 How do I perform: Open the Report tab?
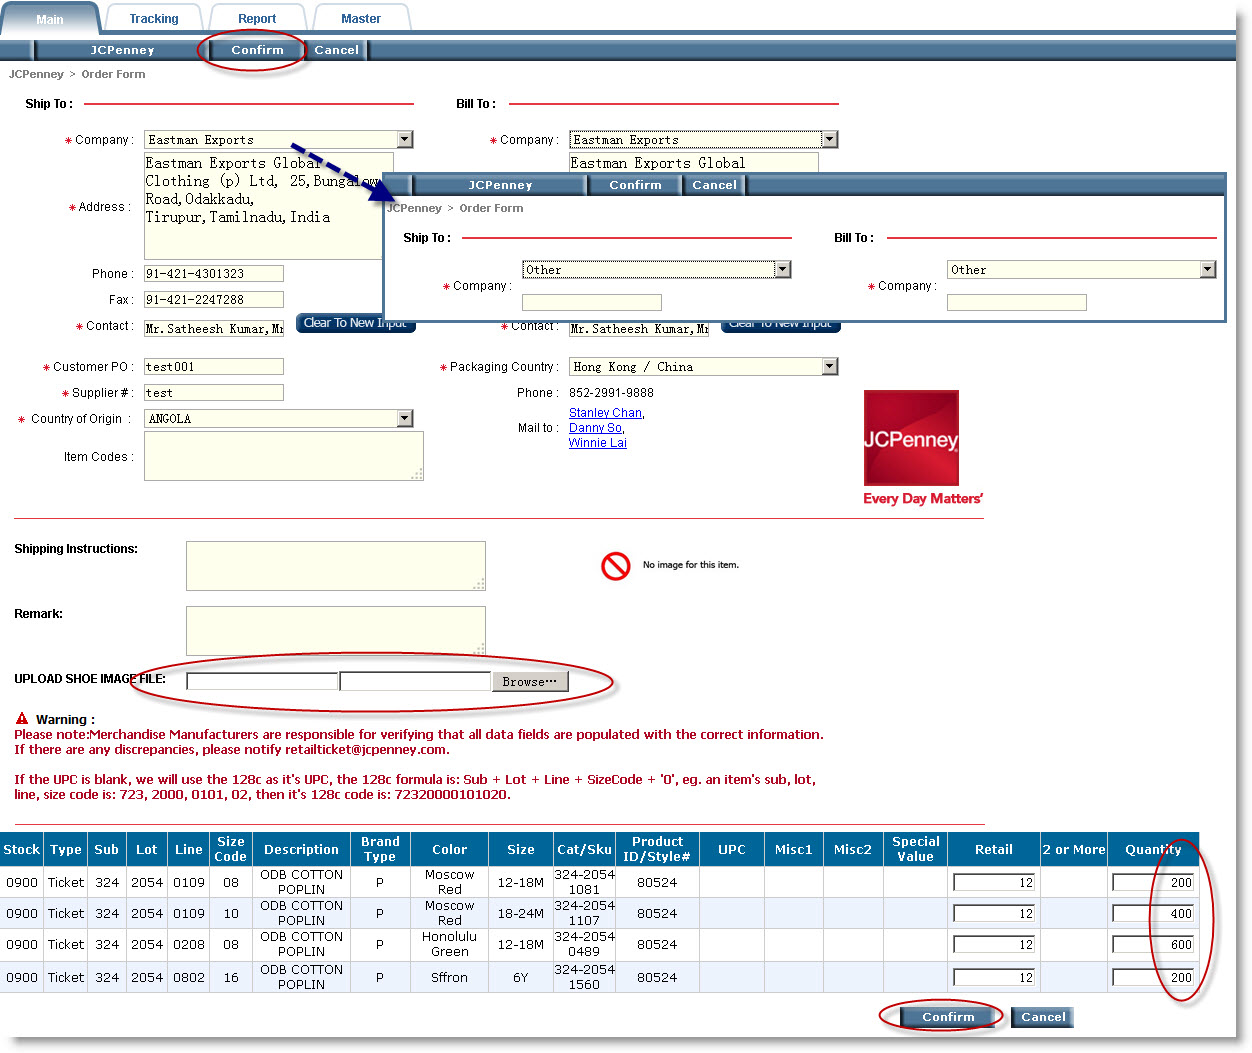pos(257,18)
